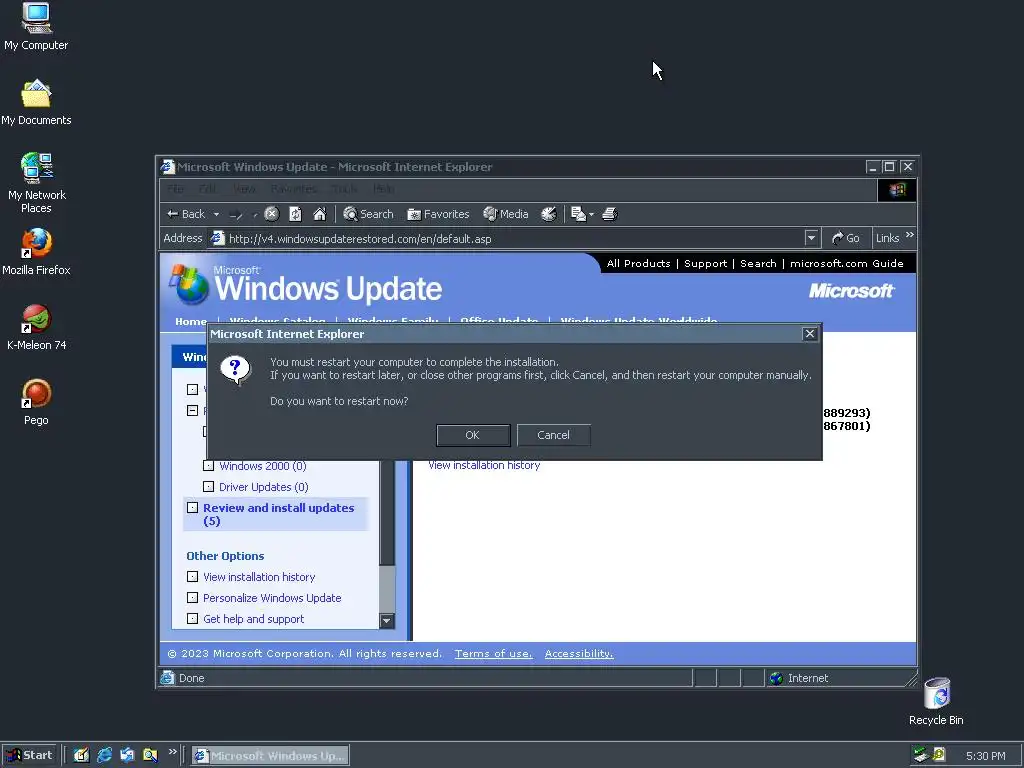Click the Print icon in the IE toolbar
Viewport: 1024px width, 768px height.
click(609, 214)
